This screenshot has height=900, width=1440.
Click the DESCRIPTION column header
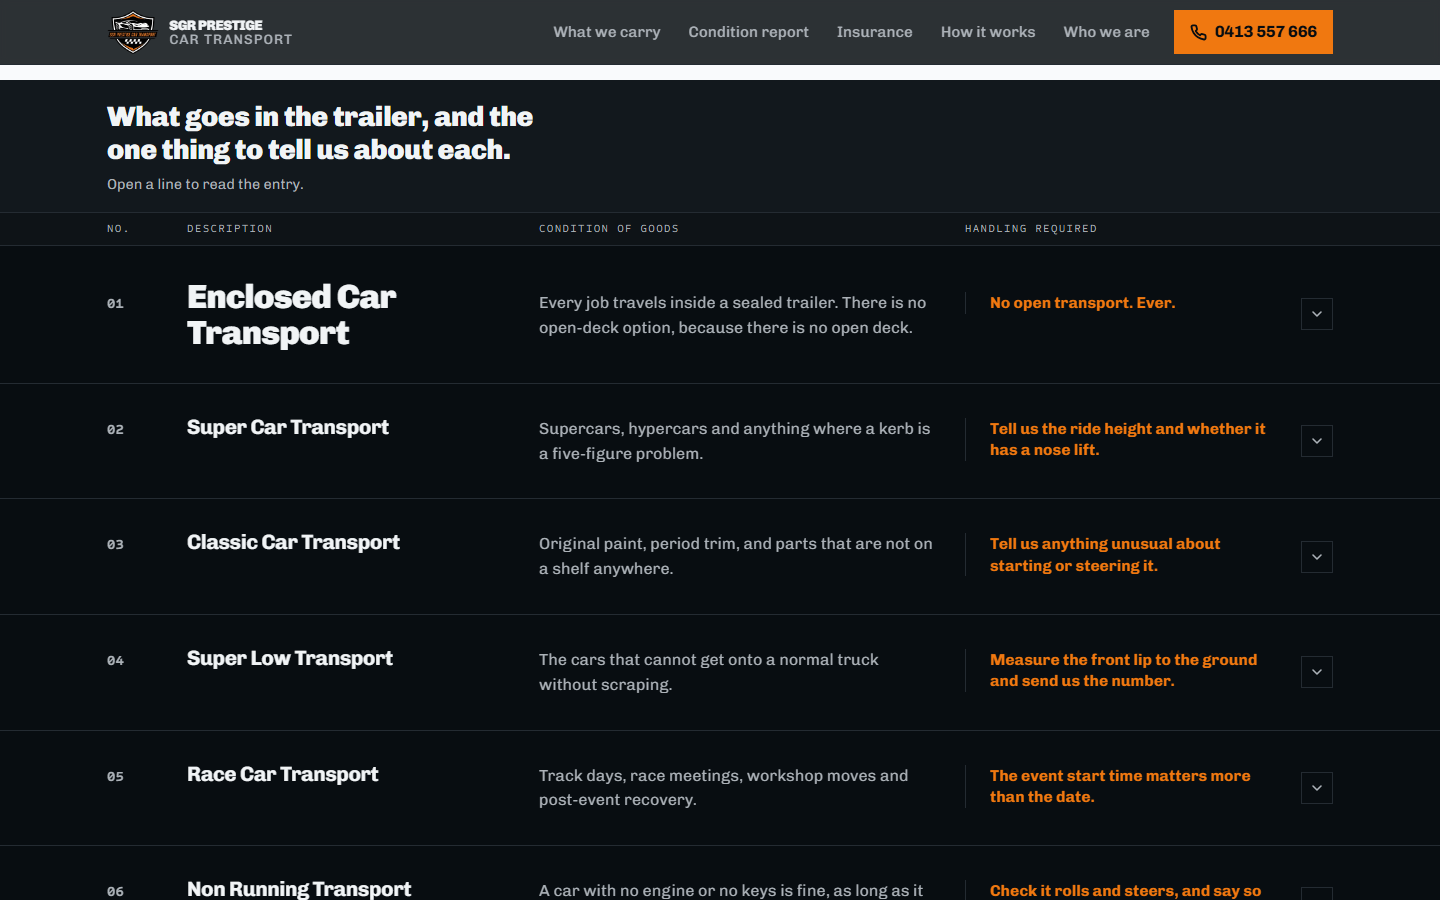click(x=229, y=229)
